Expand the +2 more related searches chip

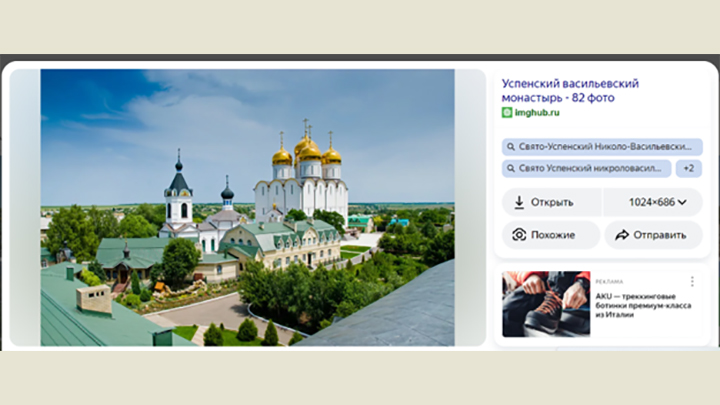[688, 169]
